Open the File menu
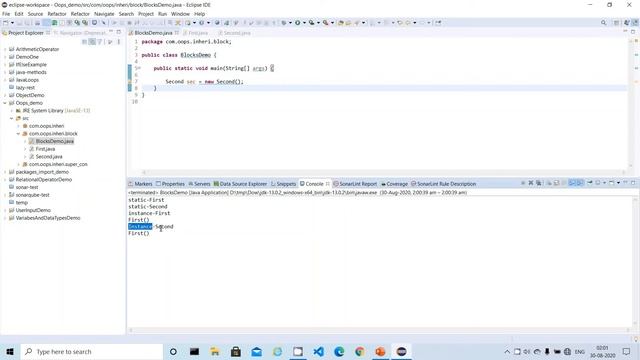Image resolution: width=640 pixels, height=360 pixels. tap(6, 14)
